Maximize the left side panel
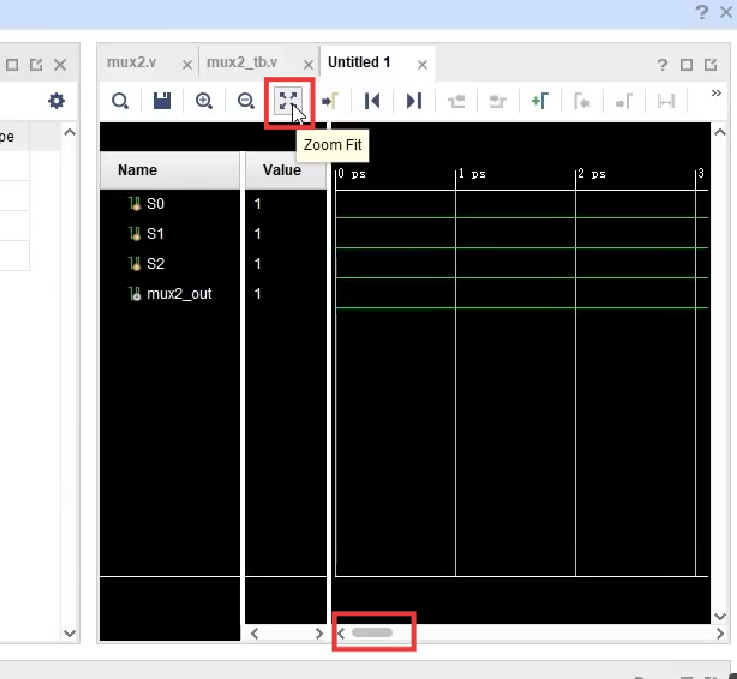This screenshot has height=679, width=737. coord(12,64)
